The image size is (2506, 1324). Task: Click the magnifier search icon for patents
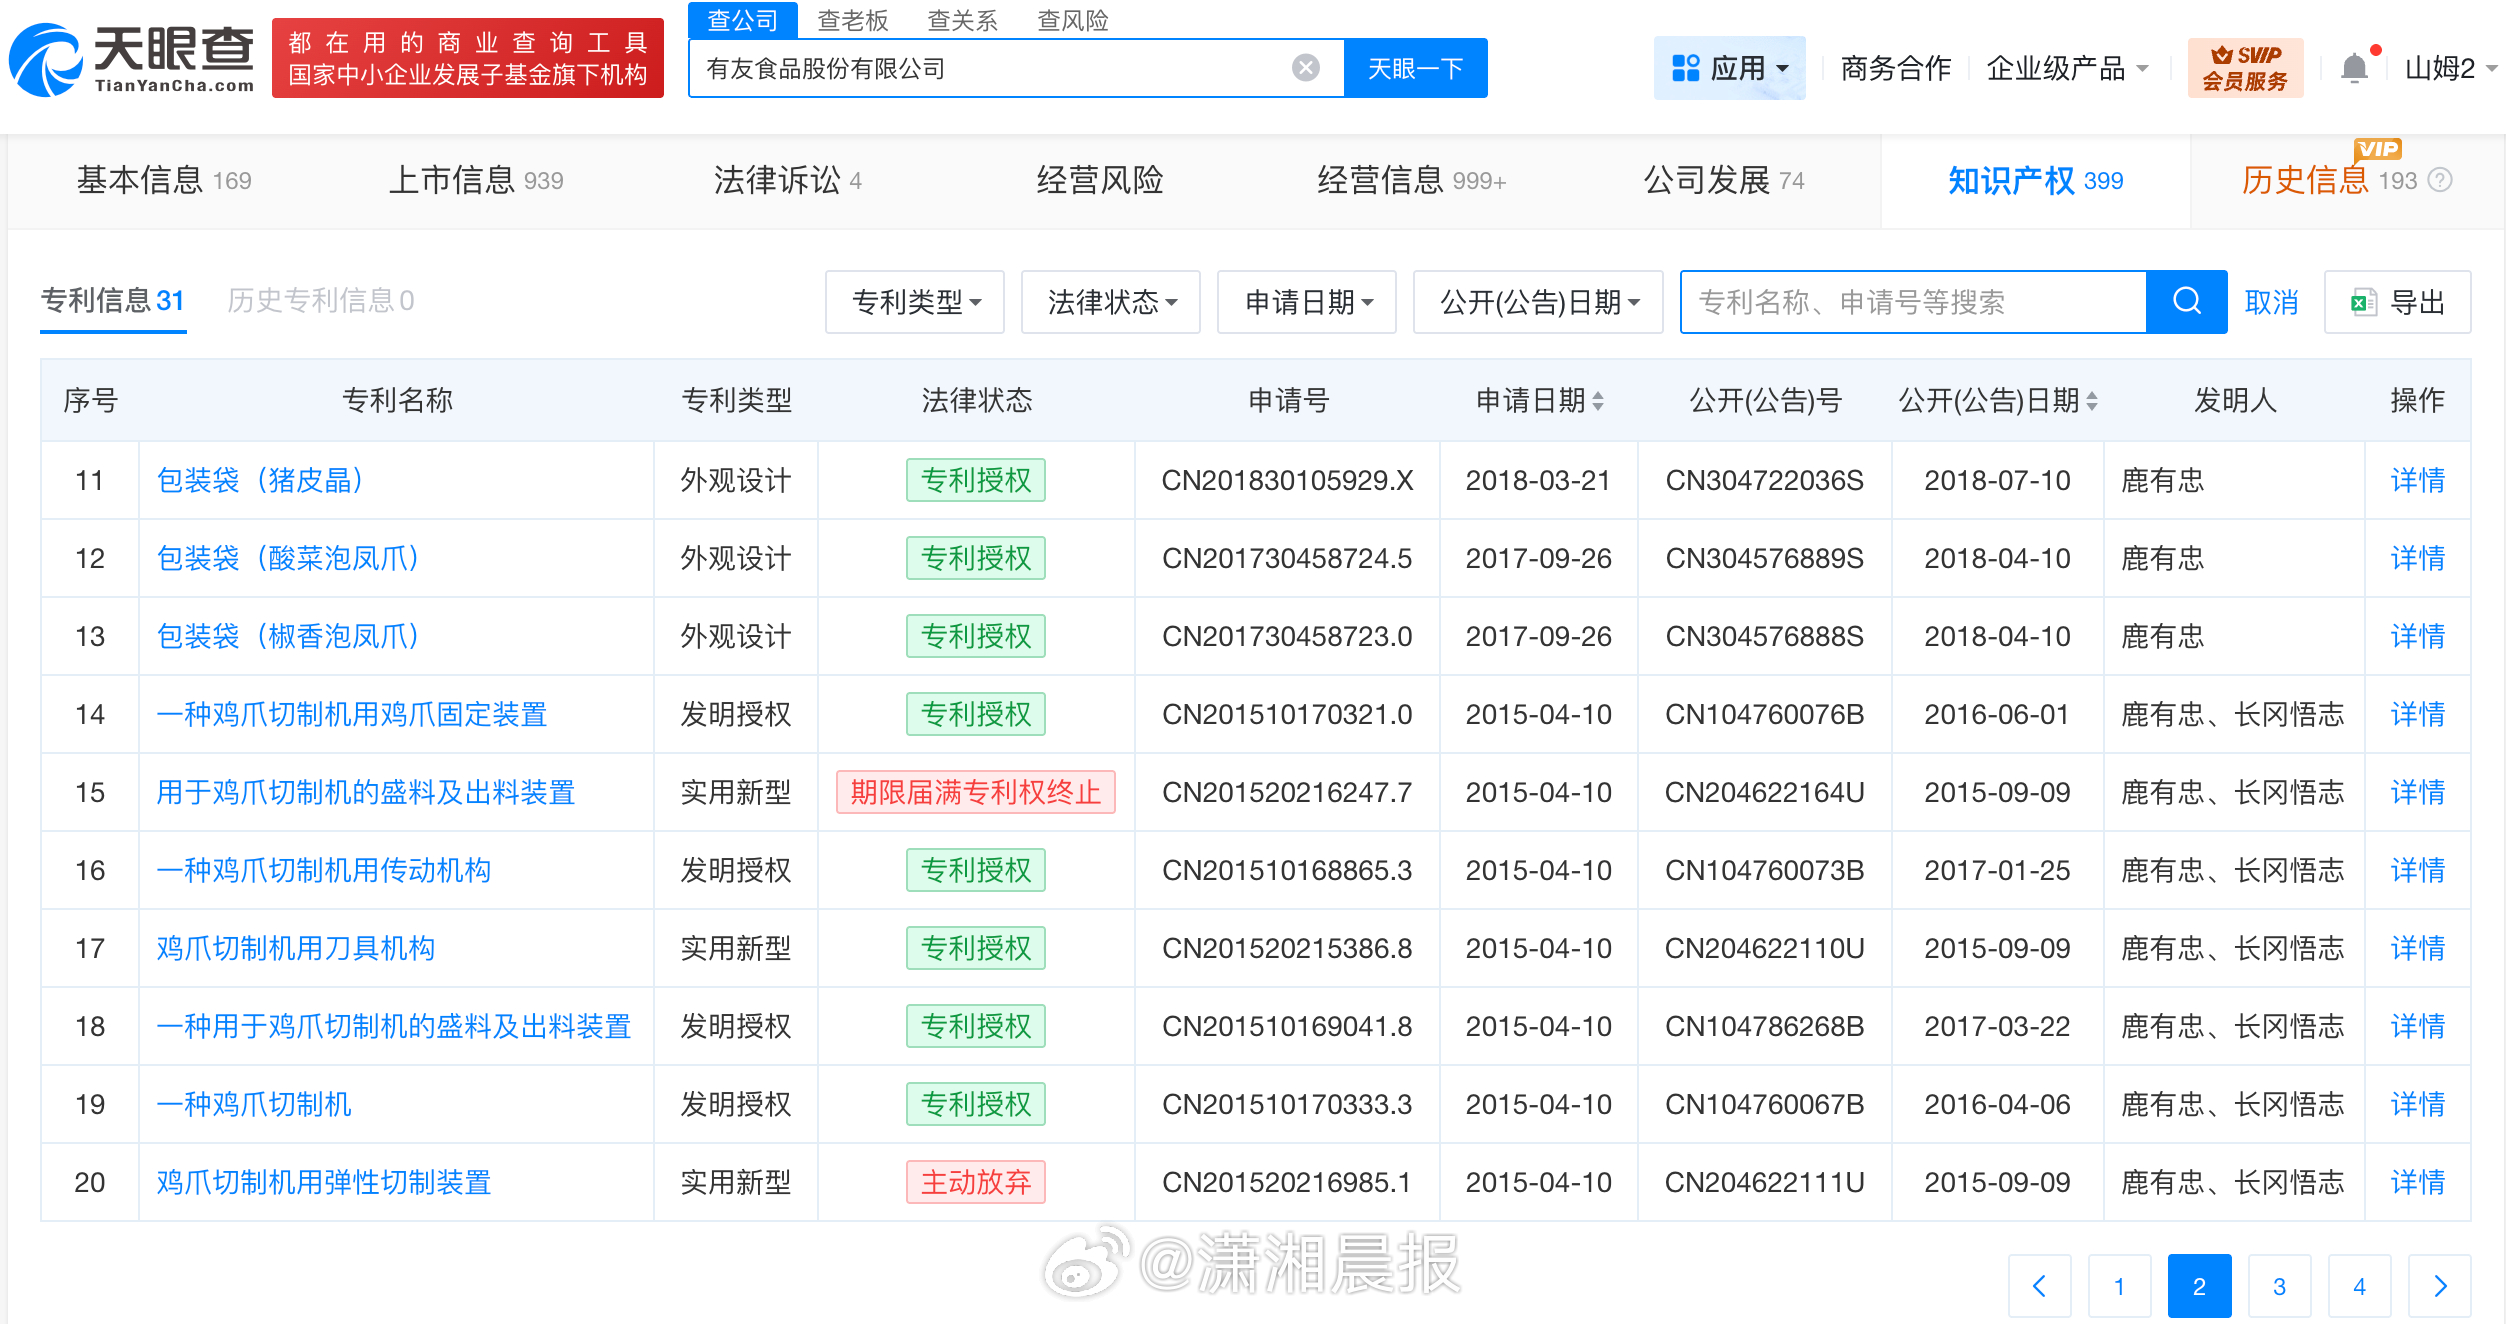2186,301
